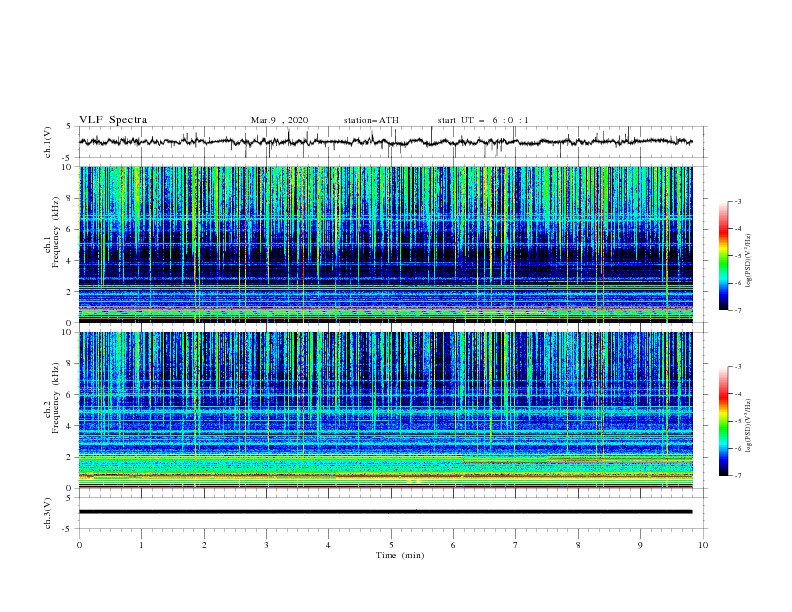Click the "2" tick on ch.1 frequency axis

pos(69,292)
